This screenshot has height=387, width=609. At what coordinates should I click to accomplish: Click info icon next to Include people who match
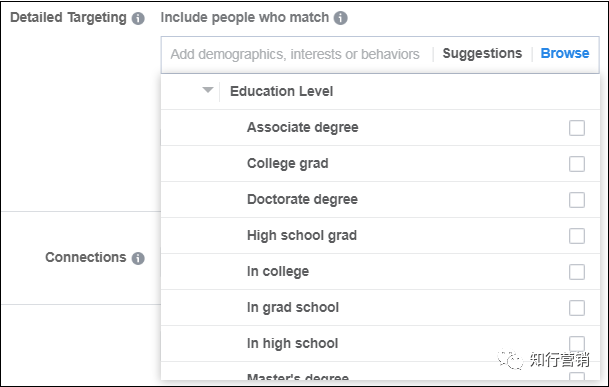pyautogui.click(x=341, y=18)
